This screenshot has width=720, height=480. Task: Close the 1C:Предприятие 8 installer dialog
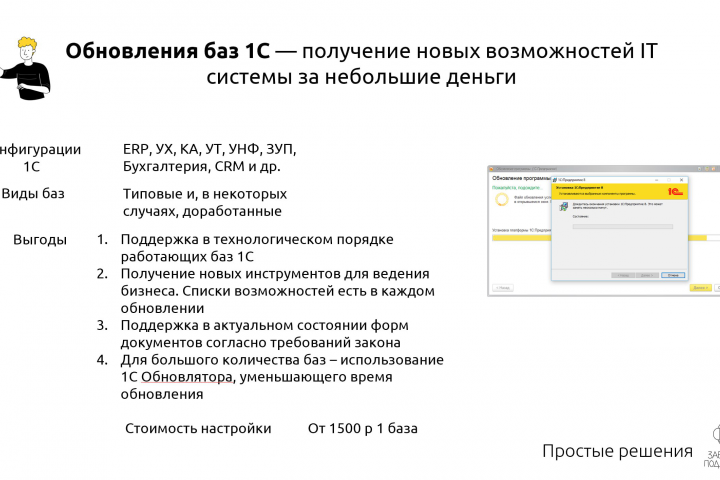coord(682,180)
